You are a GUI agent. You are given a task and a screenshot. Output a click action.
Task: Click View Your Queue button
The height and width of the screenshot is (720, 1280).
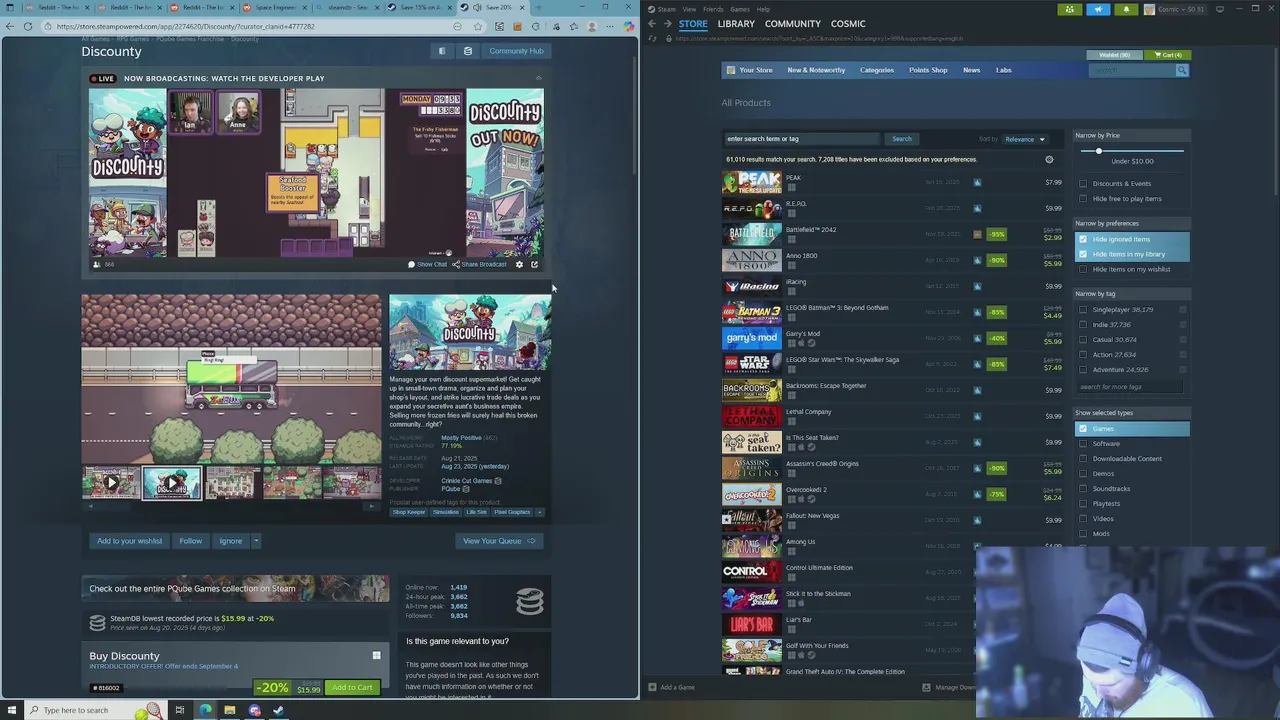[x=499, y=541]
